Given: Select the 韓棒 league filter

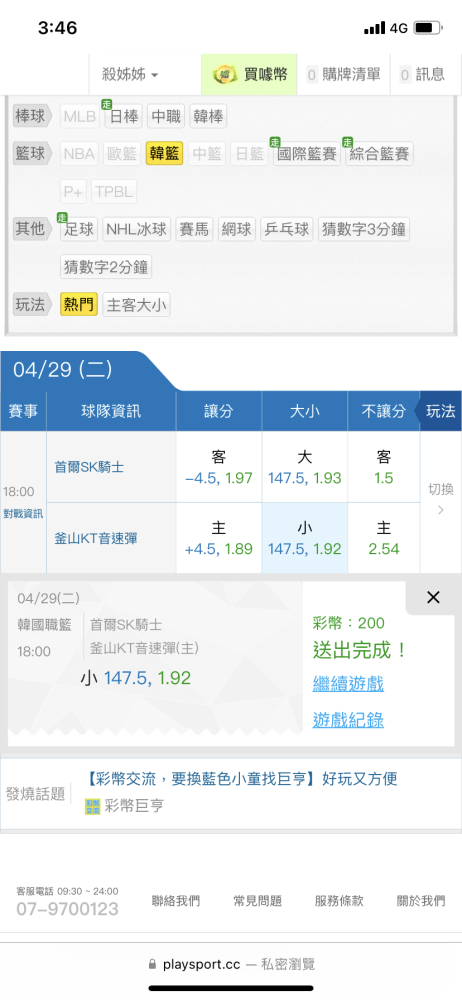Looking at the screenshot, I should (x=208, y=117).
